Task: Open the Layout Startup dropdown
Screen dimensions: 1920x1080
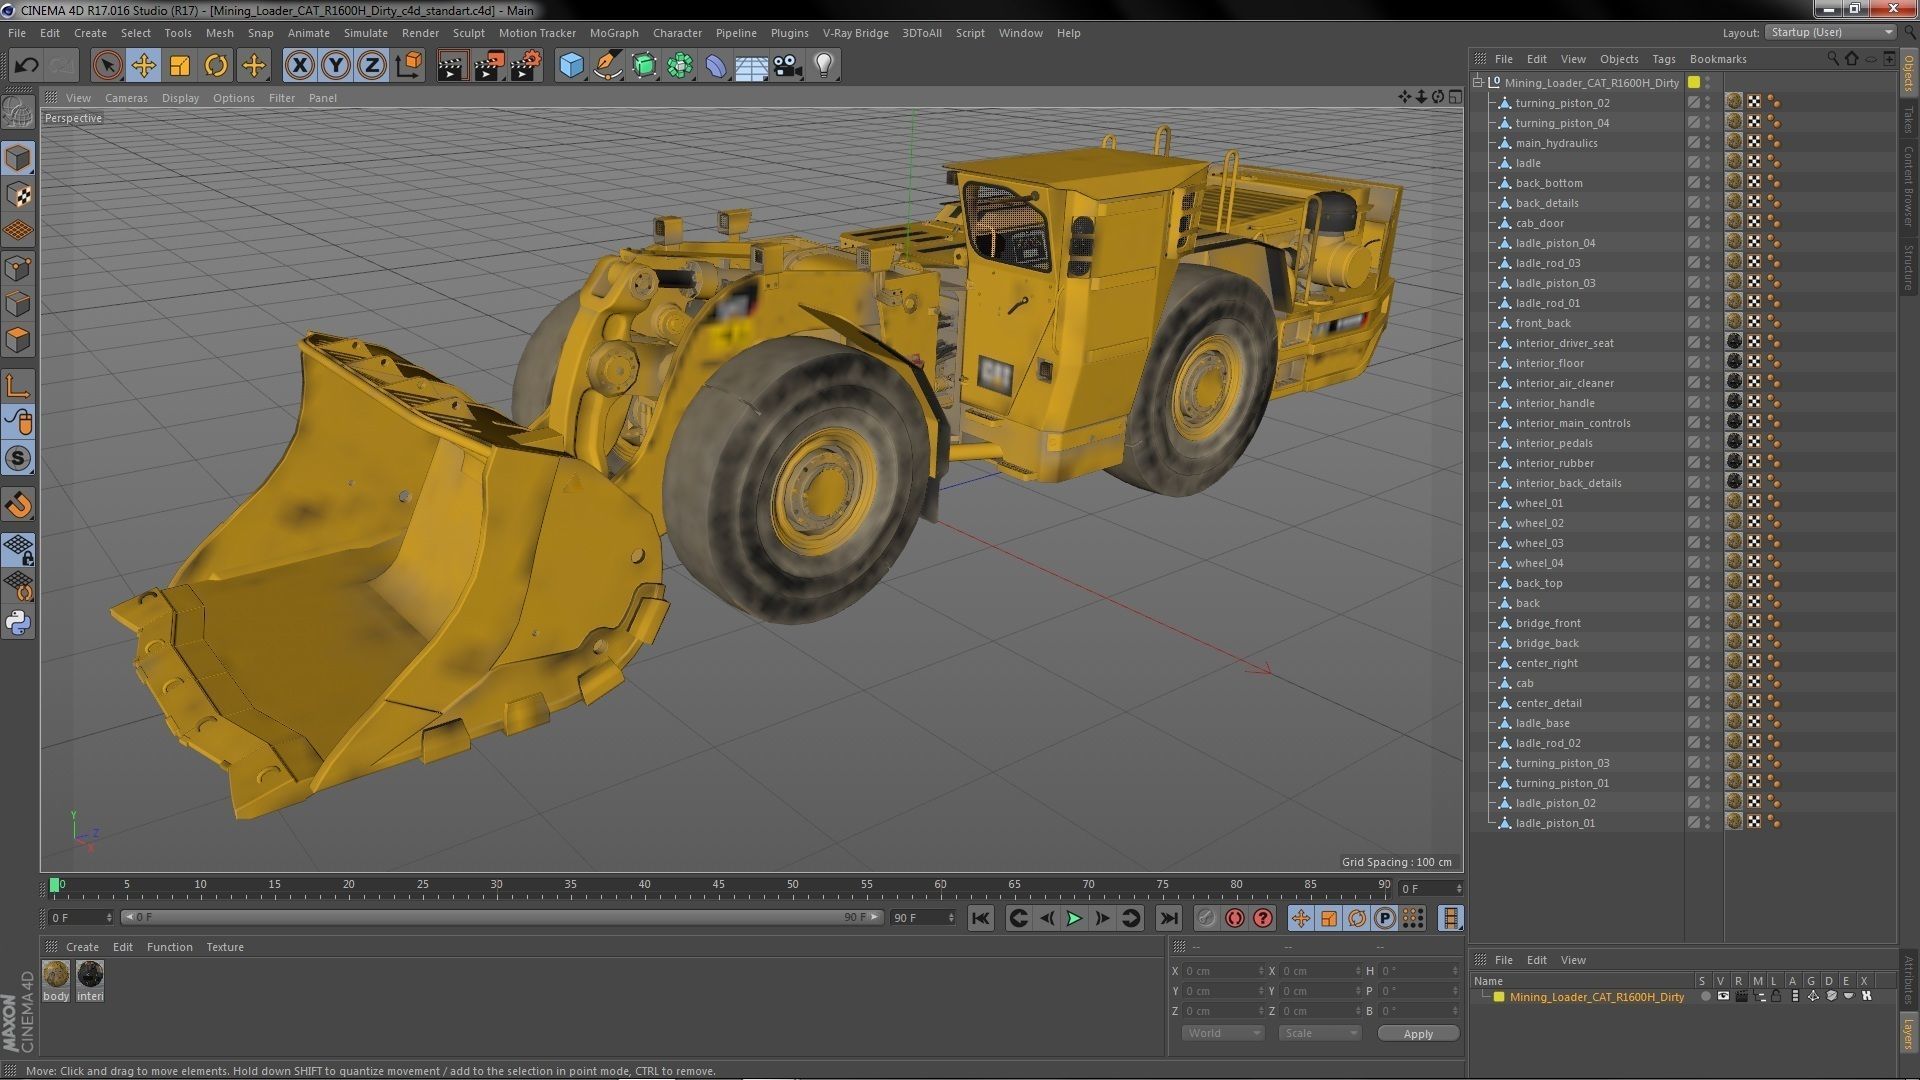Action: pyautogui.click(x=1830, y=33)
